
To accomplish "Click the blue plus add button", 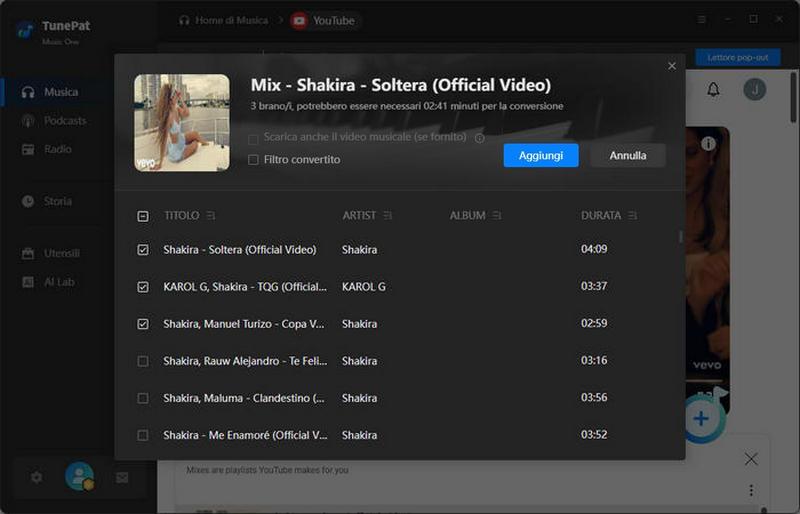I will tap(702, 418).
